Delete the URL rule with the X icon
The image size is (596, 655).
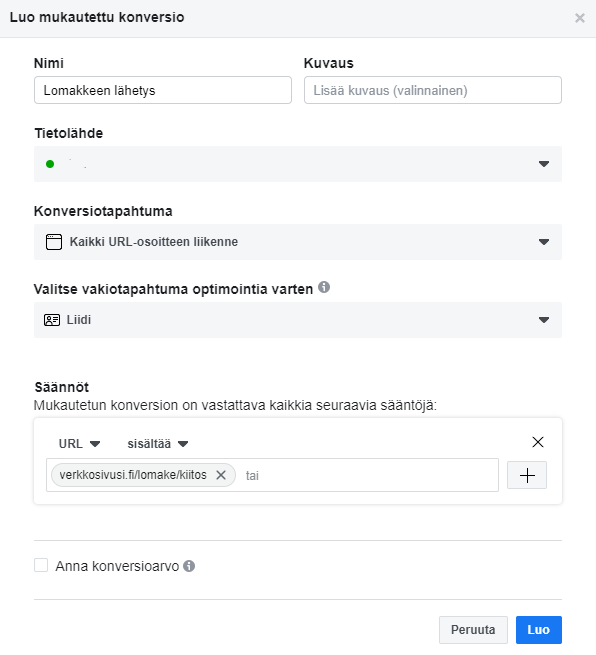coord(538,442)
